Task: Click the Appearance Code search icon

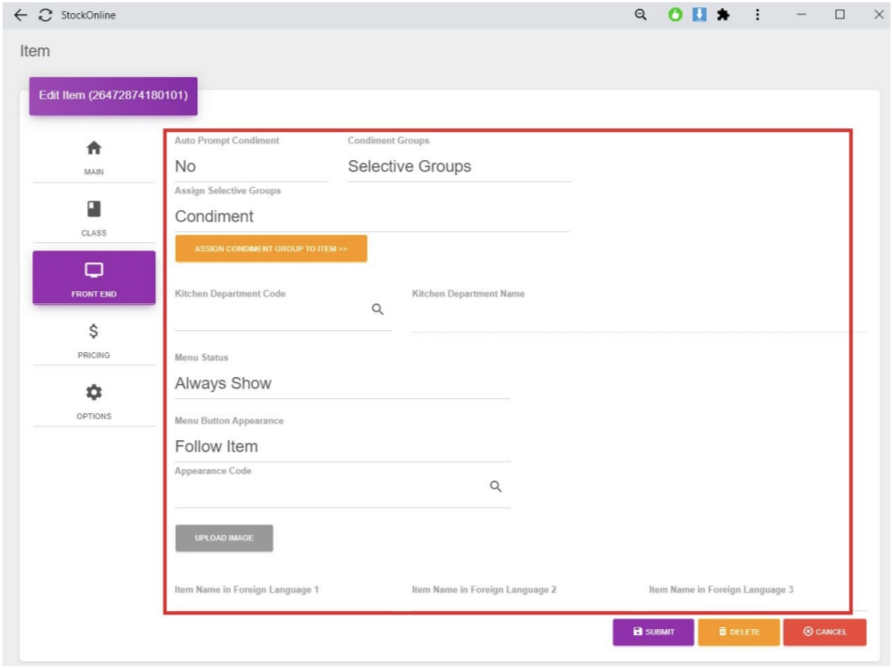Action: point(495,487)
